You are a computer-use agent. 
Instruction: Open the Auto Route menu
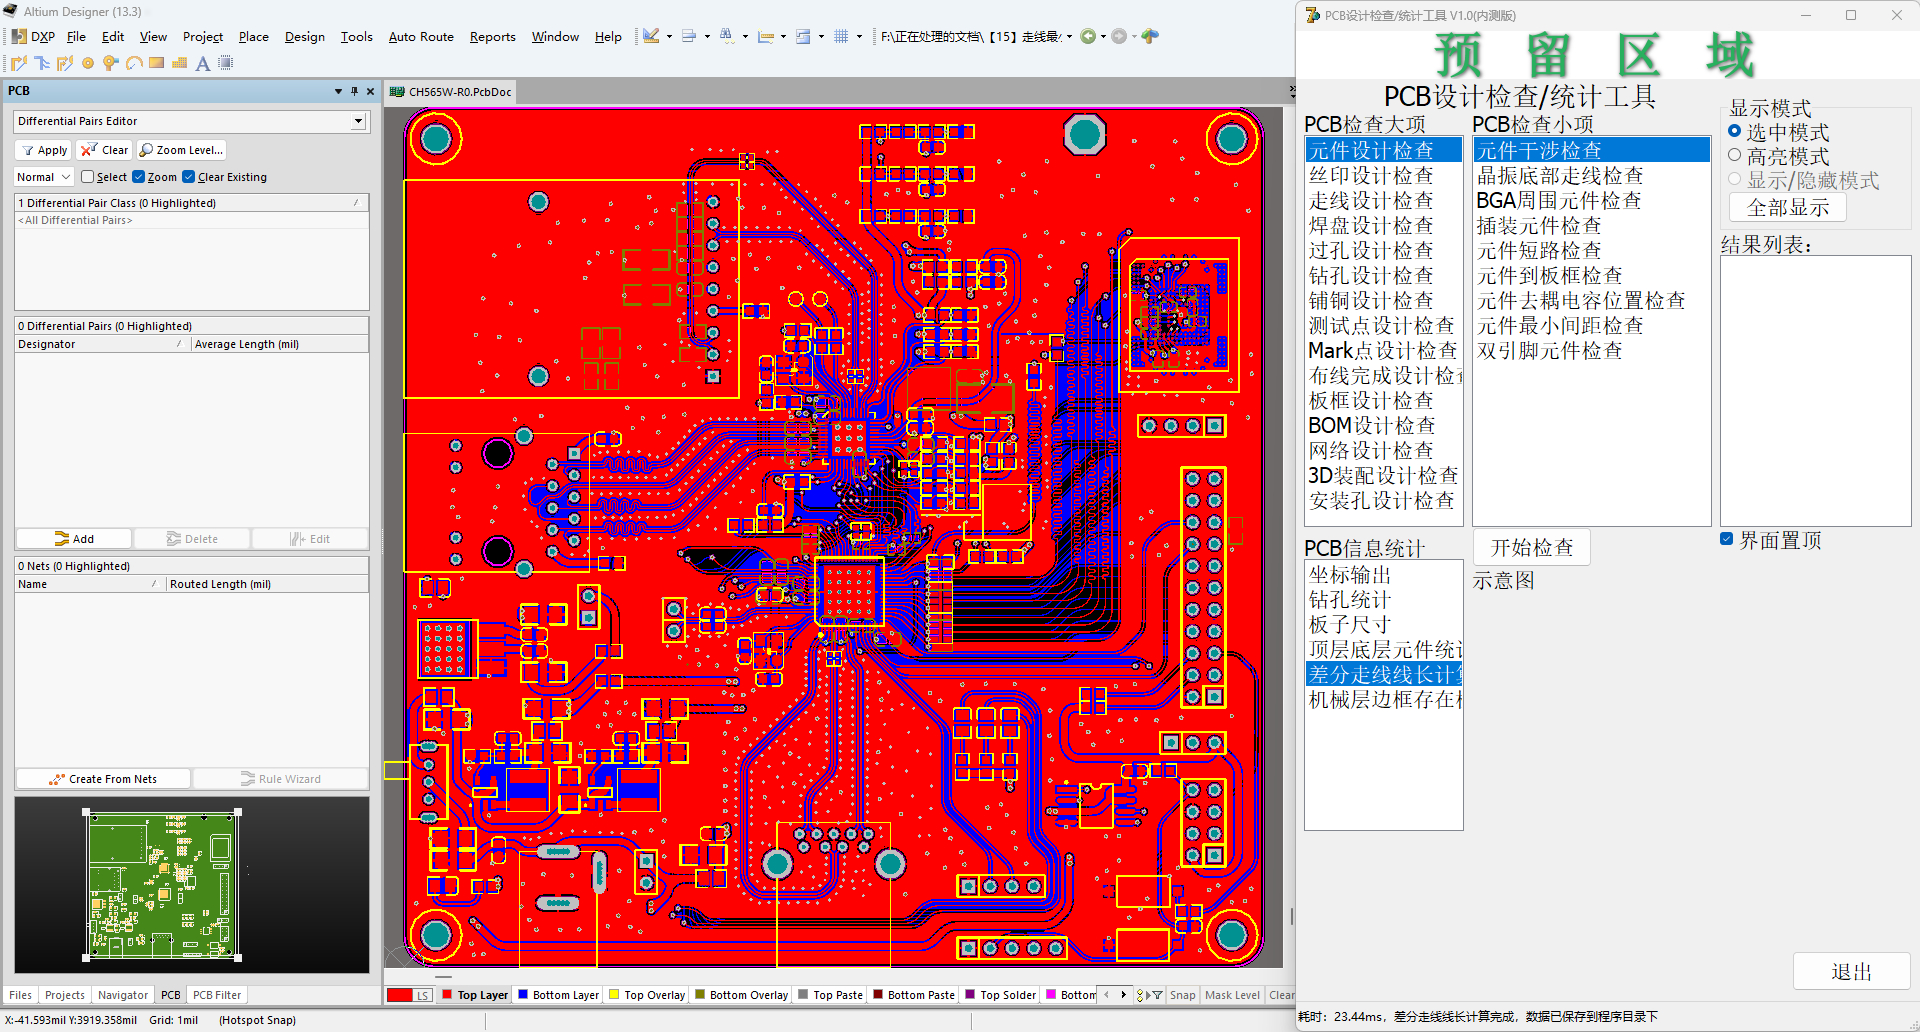coord(421,37)
